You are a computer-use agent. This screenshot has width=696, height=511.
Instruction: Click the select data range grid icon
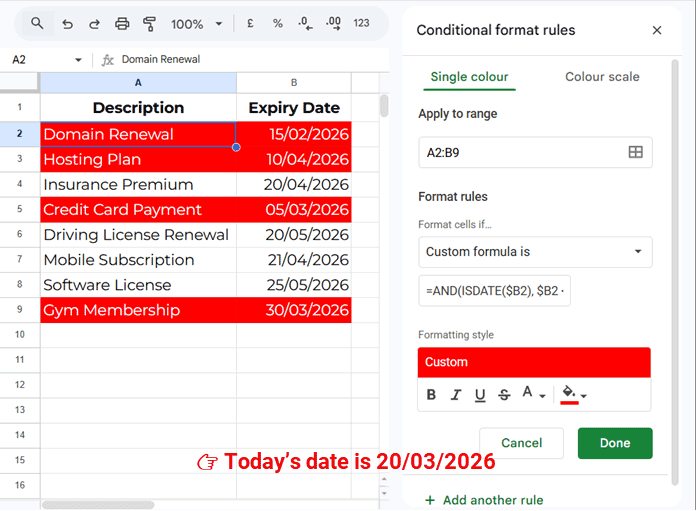pos(635,152)
